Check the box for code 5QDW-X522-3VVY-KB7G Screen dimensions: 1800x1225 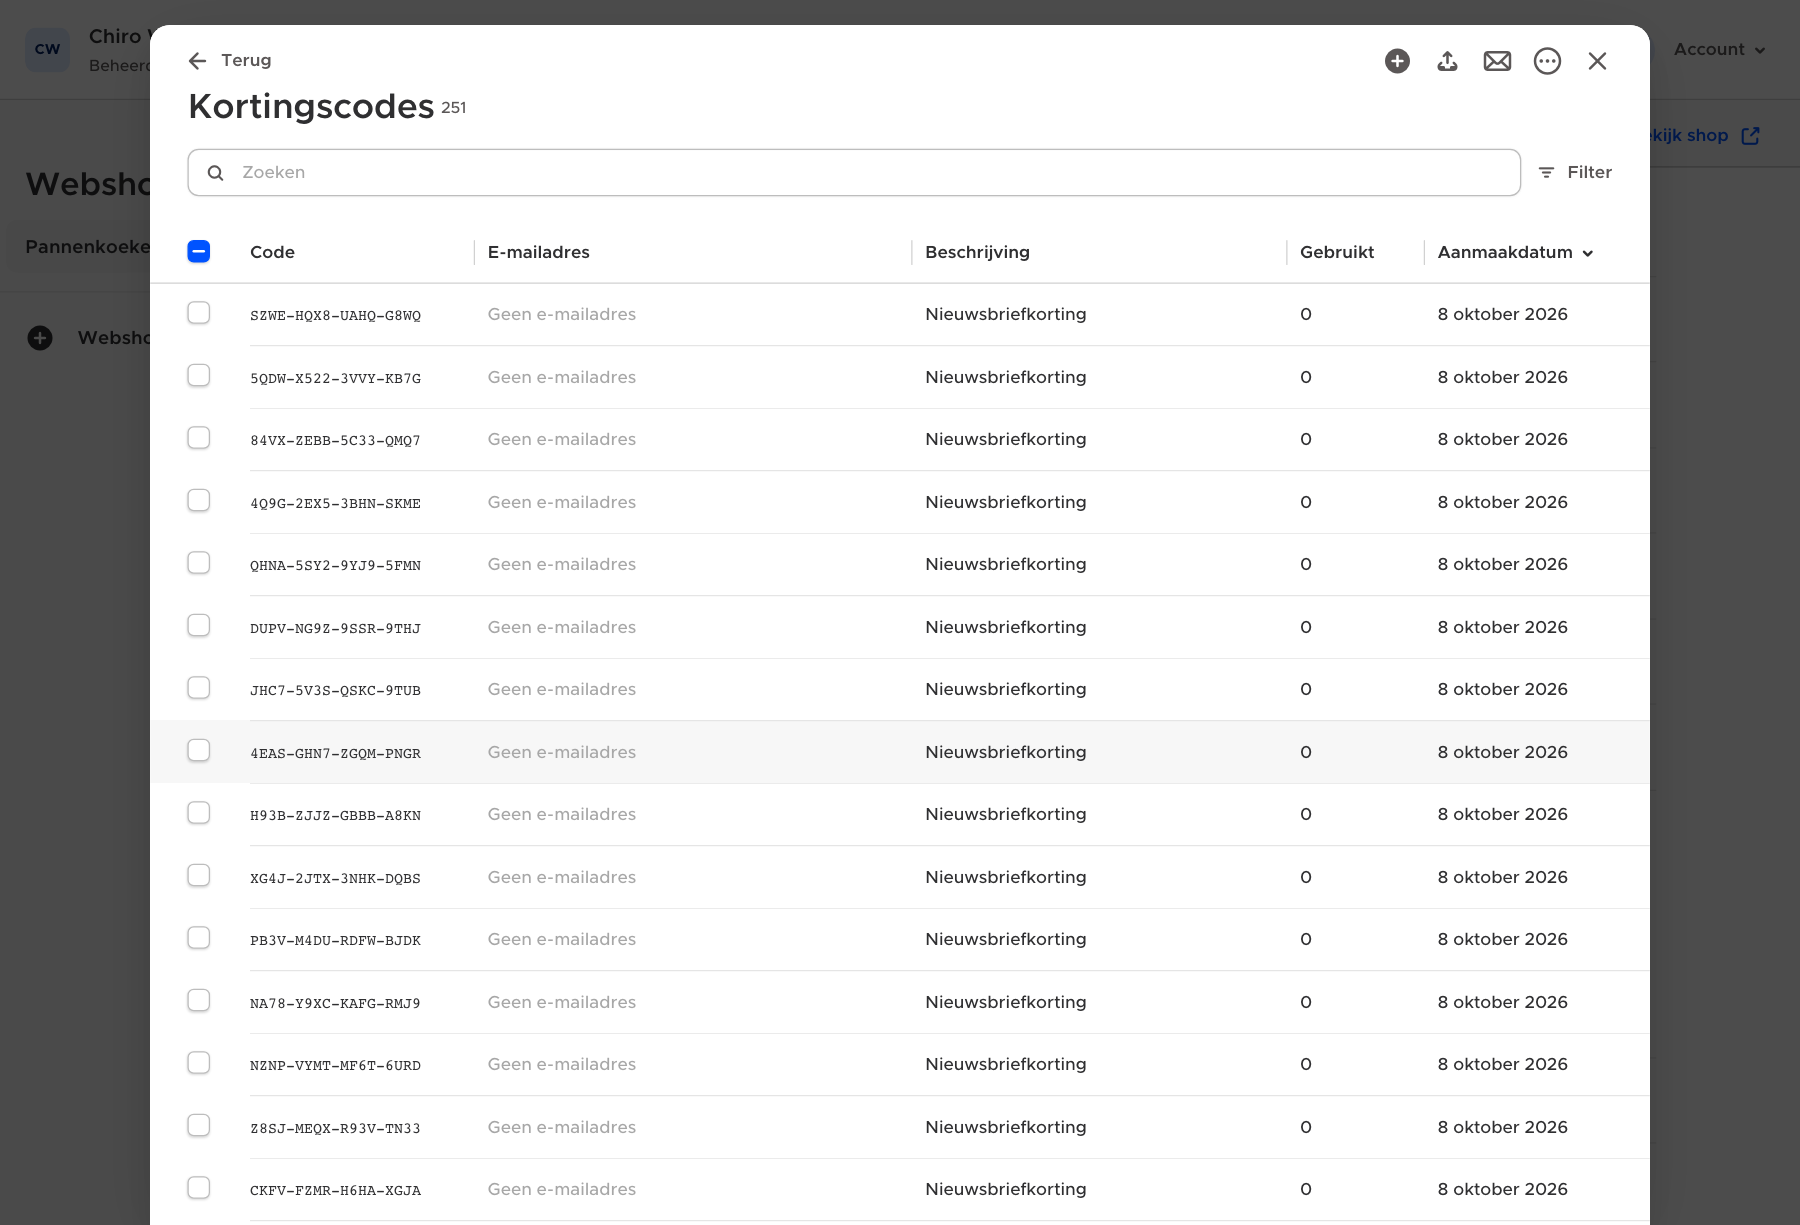coord(199,375)
